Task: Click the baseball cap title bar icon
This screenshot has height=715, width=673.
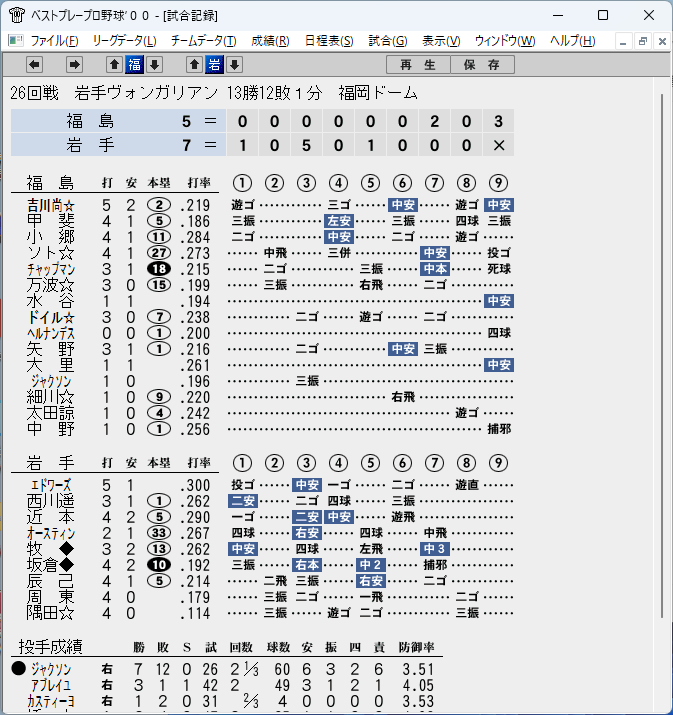Action: [x=16, y=15]
